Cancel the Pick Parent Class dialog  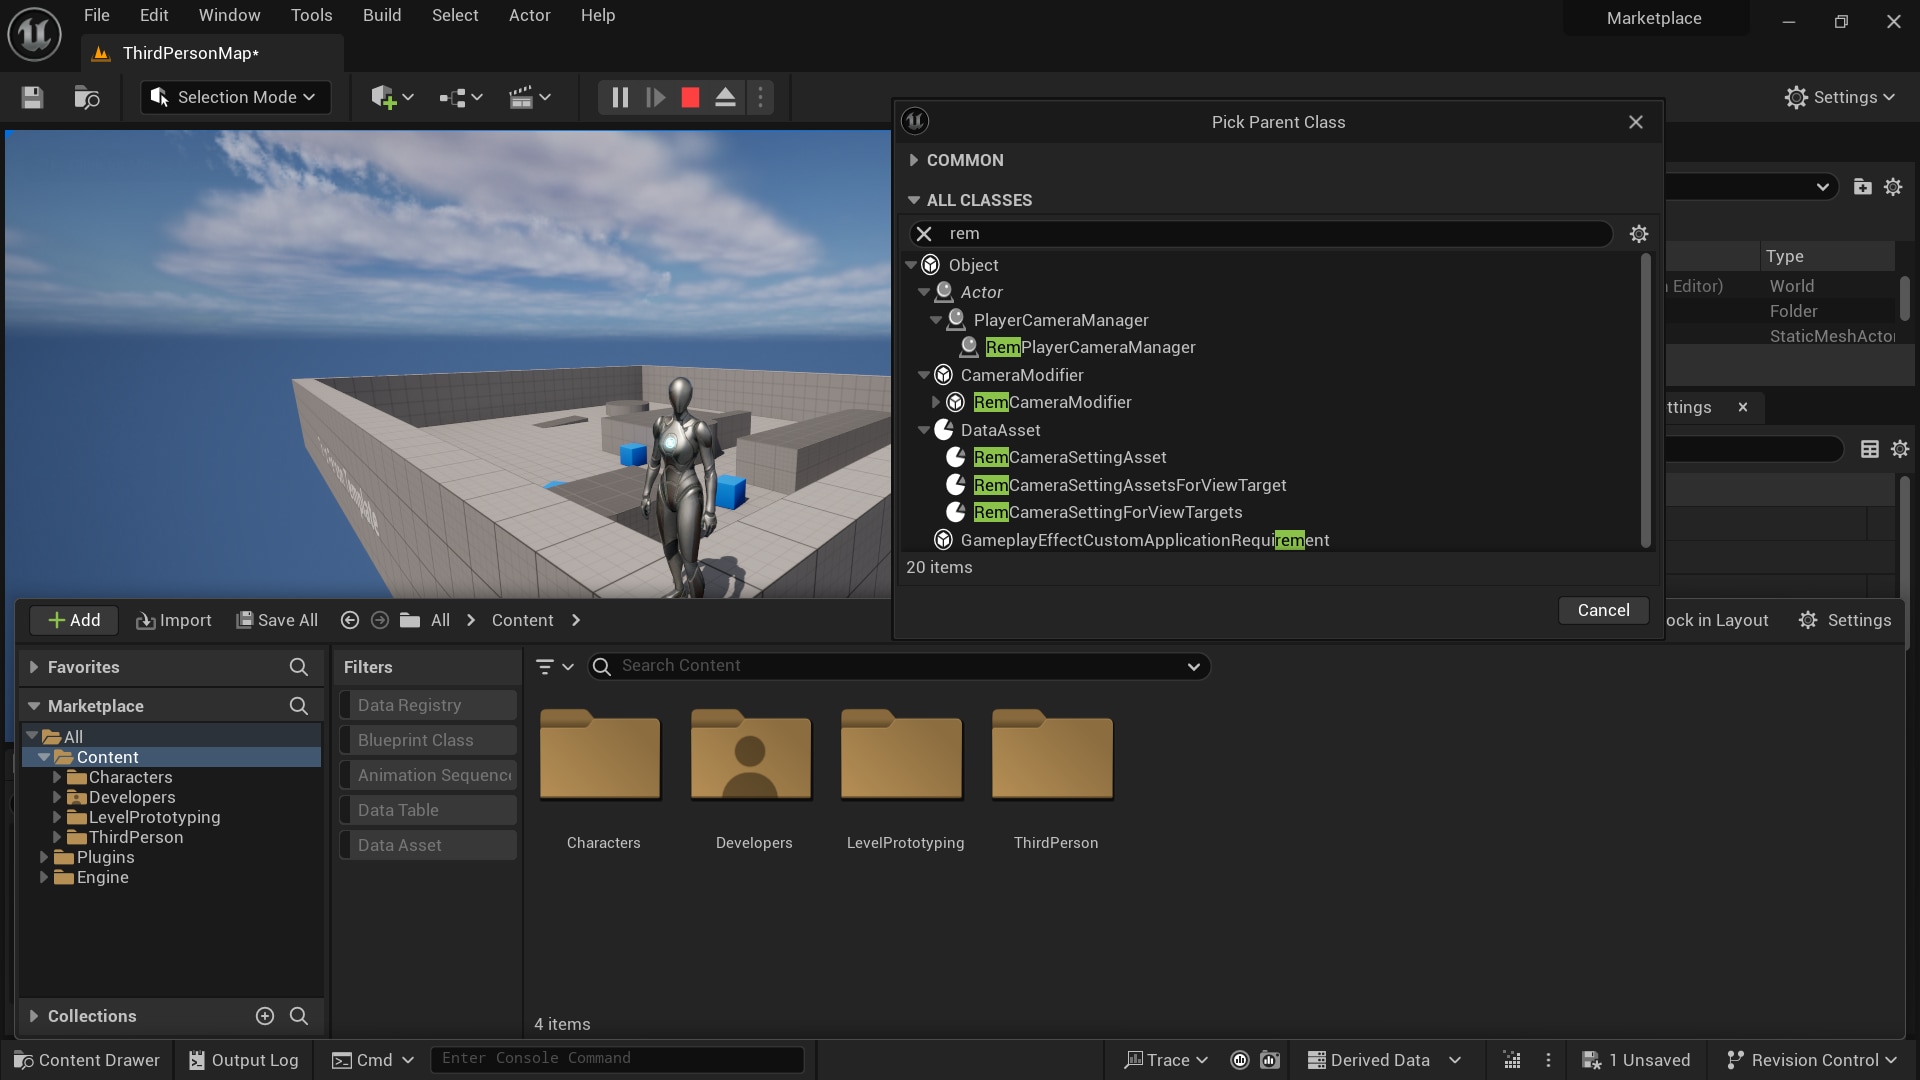(x=1602, y=610)
